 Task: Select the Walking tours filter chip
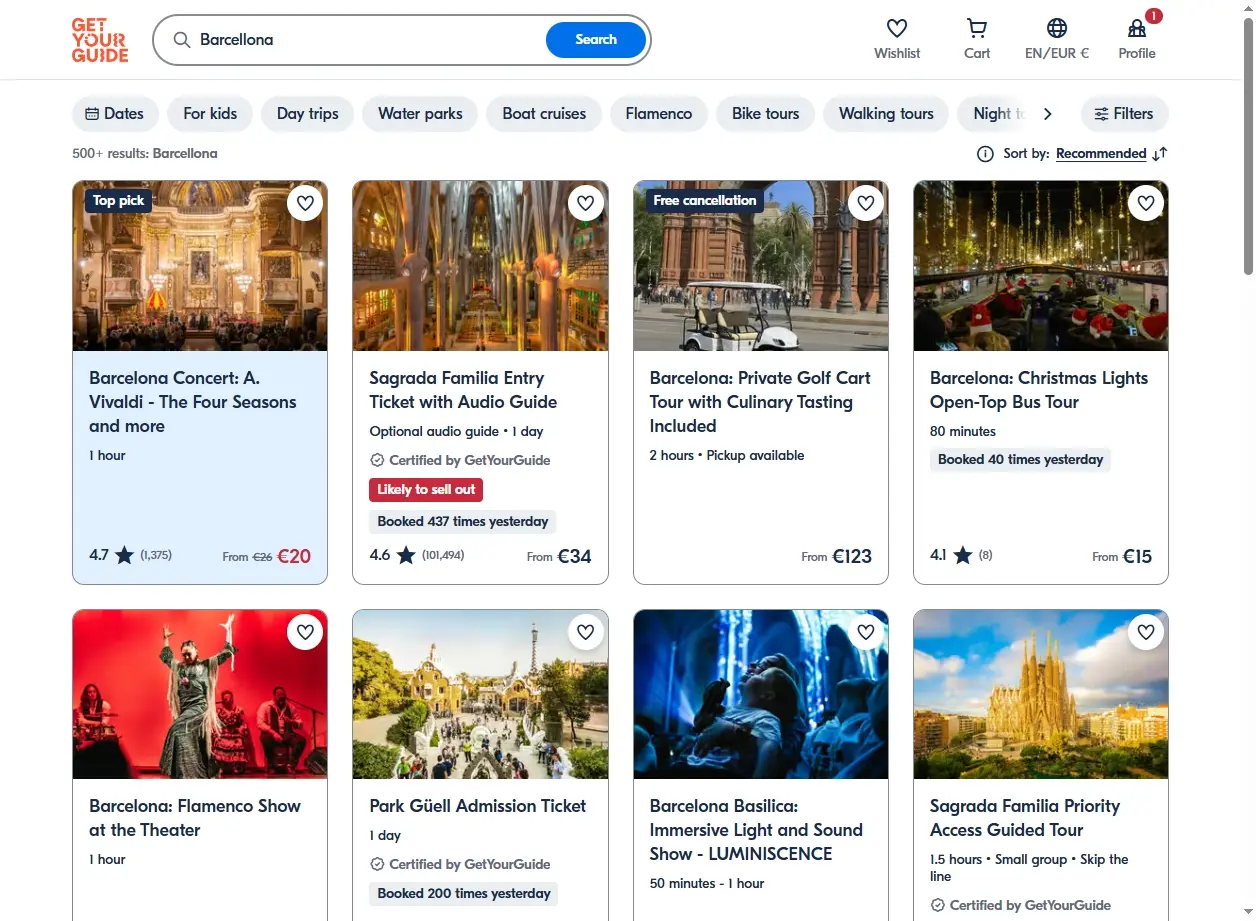[886, 114]
